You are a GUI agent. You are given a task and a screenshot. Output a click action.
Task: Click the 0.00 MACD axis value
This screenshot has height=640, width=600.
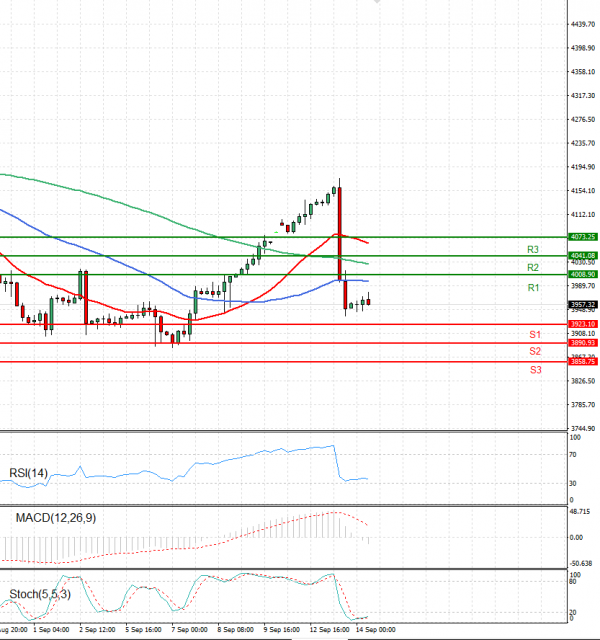pos(576,538)
